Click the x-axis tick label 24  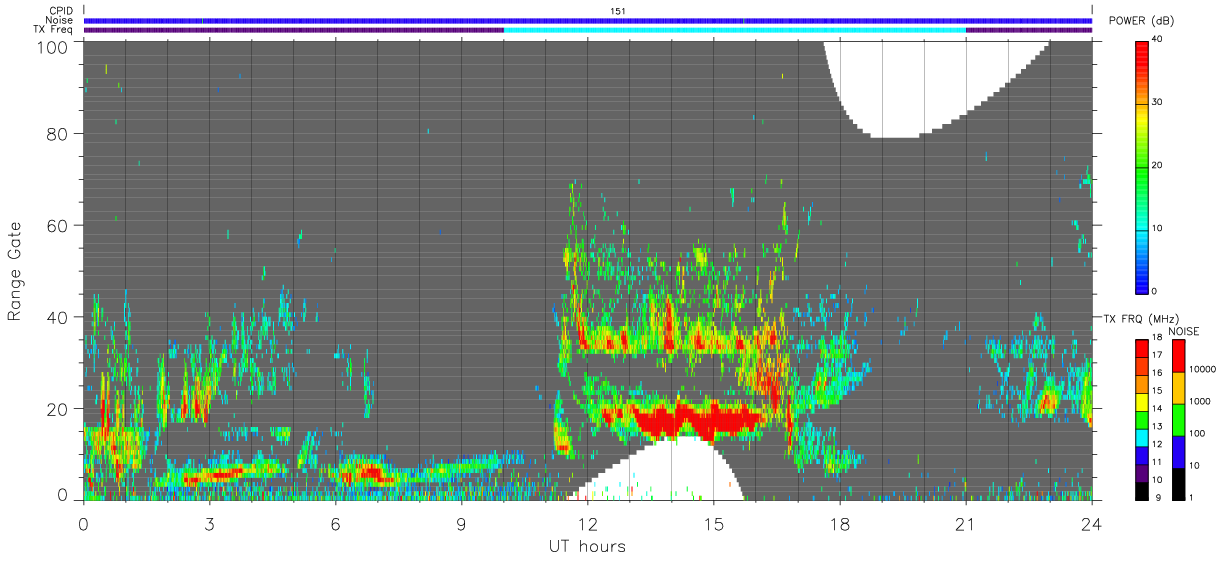[x=1091, y=523]
